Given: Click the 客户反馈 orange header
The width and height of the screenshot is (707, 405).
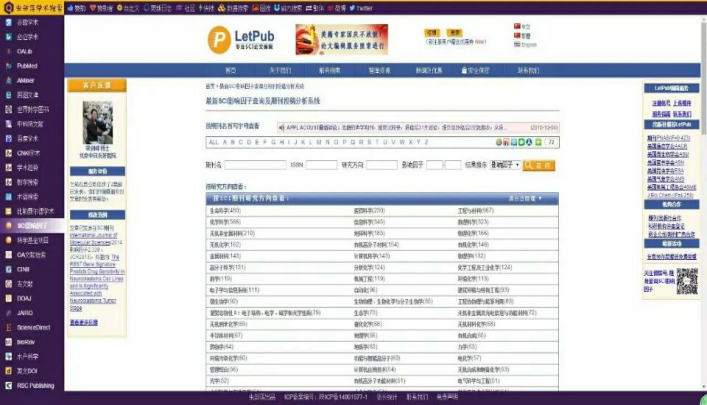Looking at the screenshot, I should point(97,85).
